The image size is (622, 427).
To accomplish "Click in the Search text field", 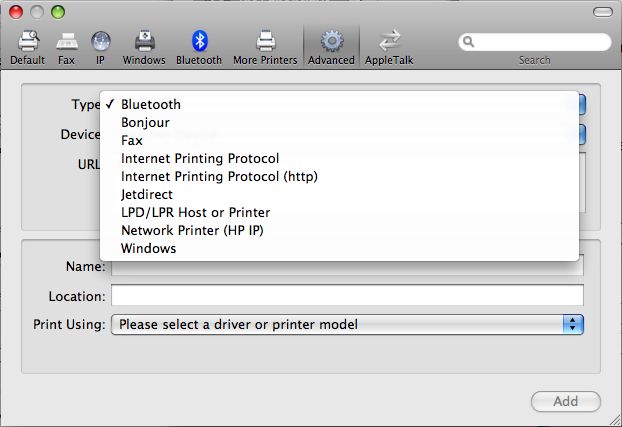I will [535, 42].
